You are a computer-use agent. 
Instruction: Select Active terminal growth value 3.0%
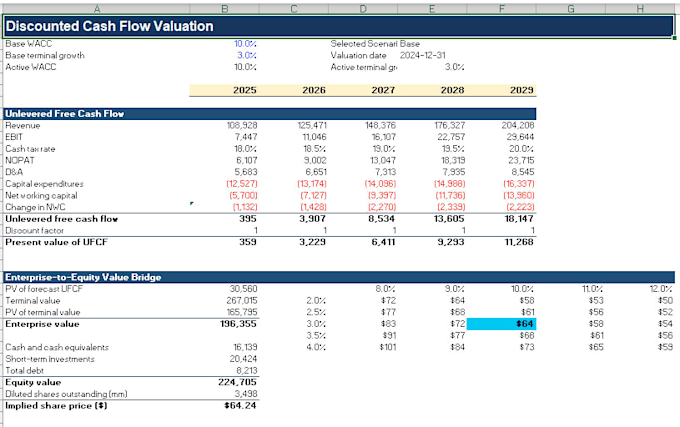[454, 67]
